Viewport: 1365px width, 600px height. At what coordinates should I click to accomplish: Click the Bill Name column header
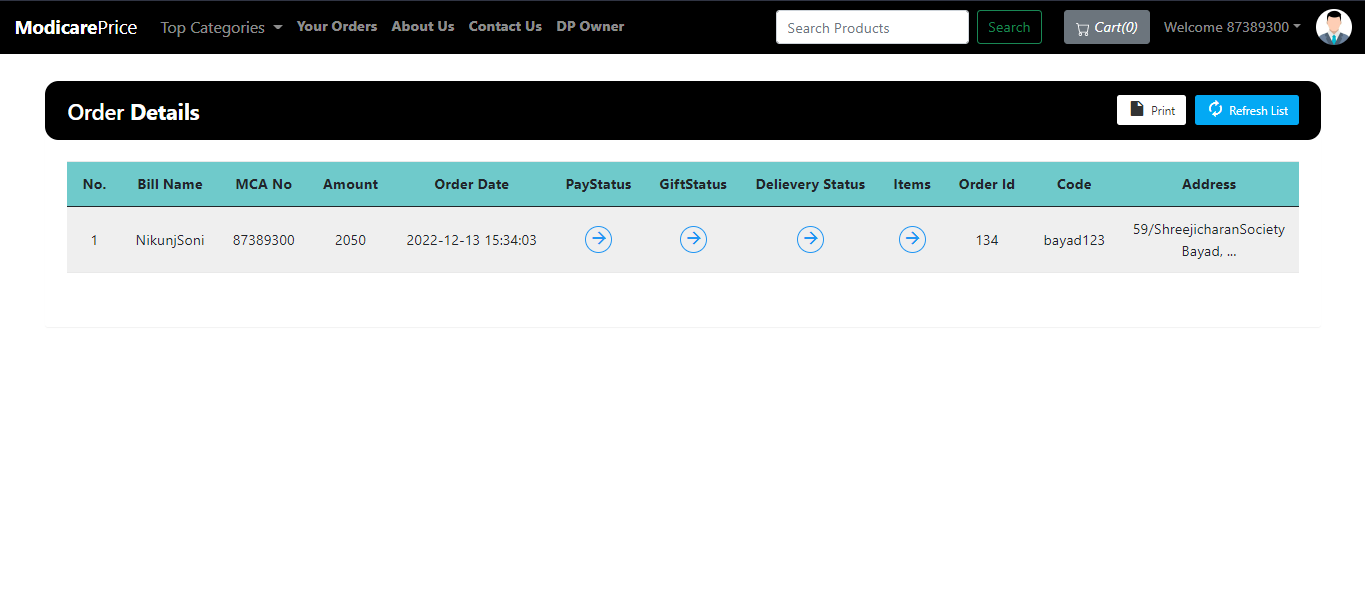170,184
